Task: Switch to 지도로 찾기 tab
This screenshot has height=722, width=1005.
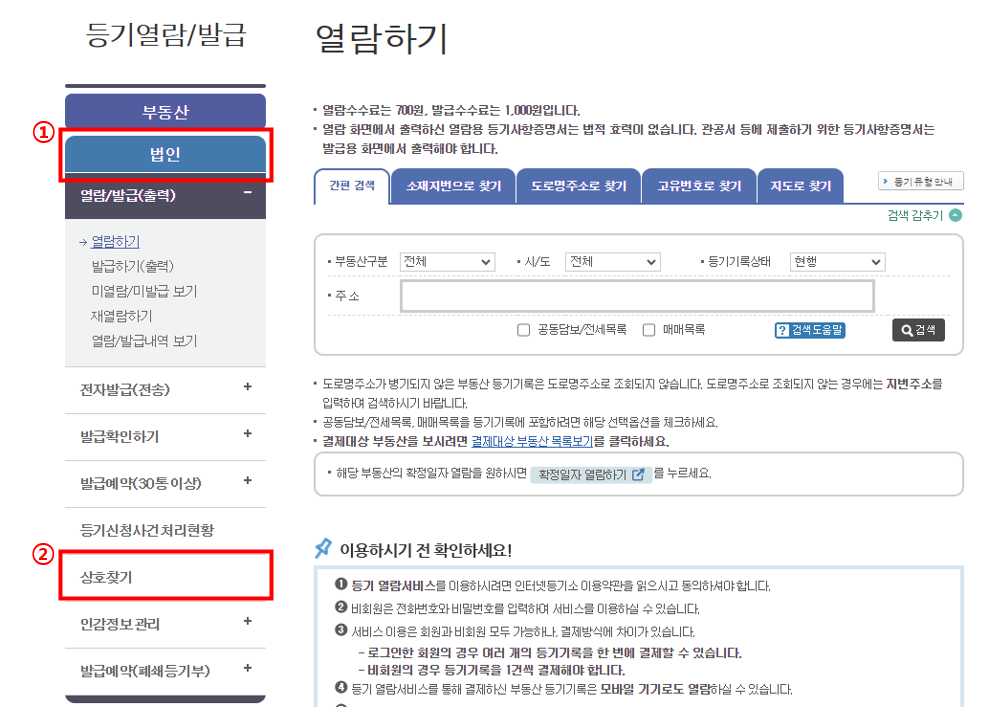Action: 801,187
